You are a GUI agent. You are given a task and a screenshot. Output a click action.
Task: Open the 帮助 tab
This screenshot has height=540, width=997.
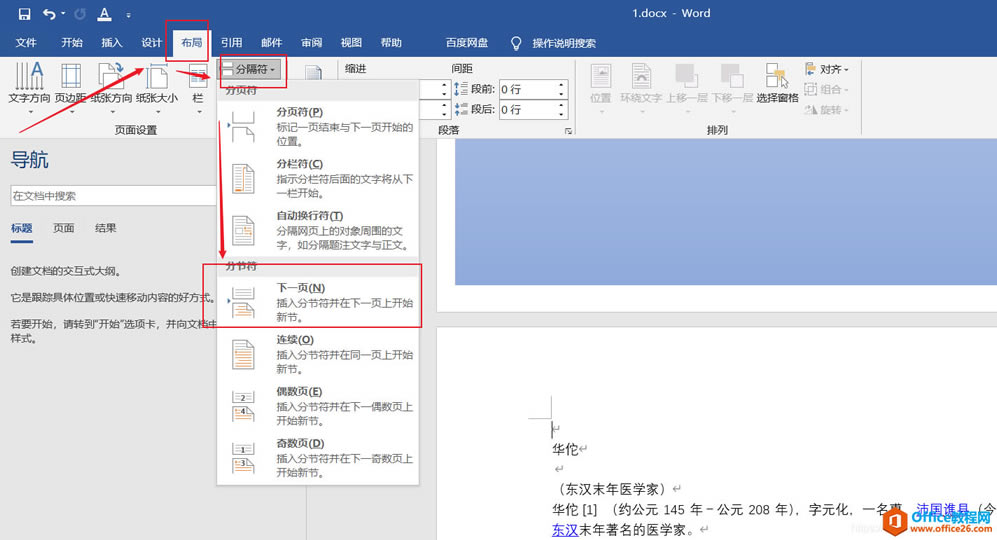pos(391,43)
